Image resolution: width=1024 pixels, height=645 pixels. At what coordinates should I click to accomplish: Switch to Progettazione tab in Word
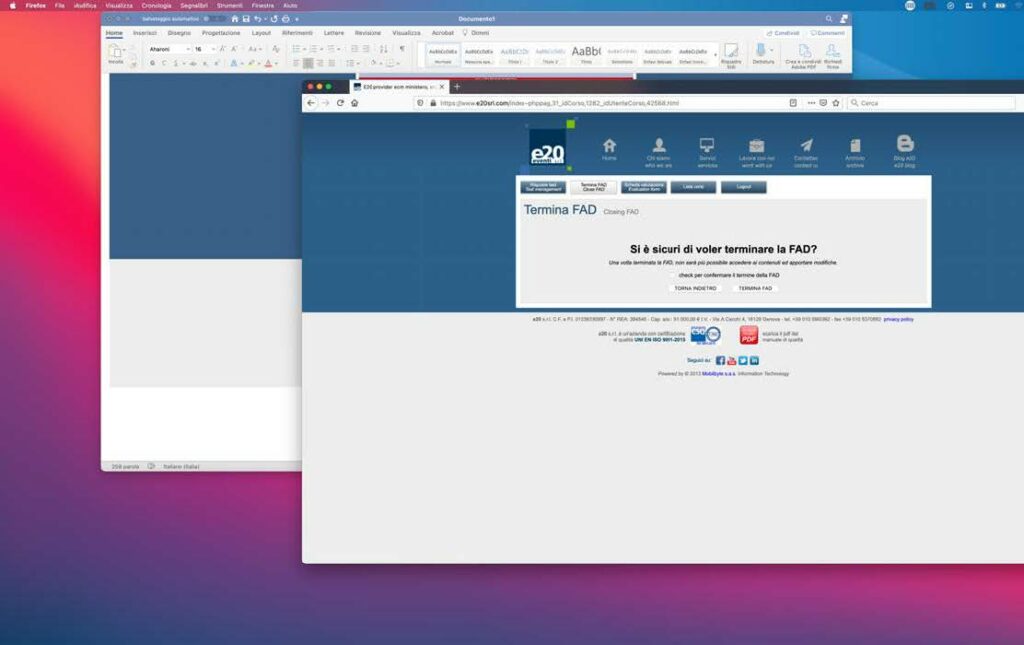[x=221, y=33]
